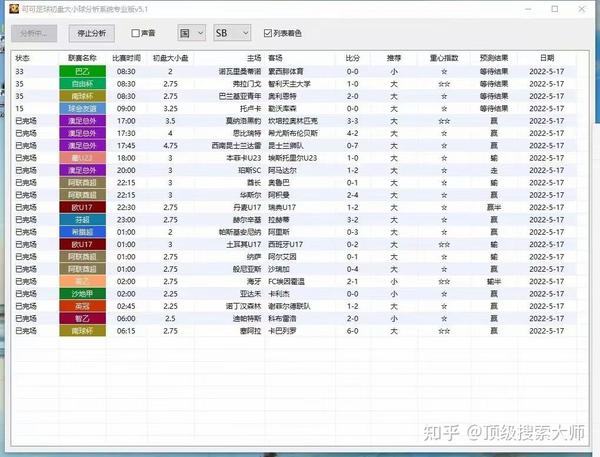Click the 推荐 column header
Image resolution: width=600 pixels, height=457 pixels.
[x=394, y=58]
